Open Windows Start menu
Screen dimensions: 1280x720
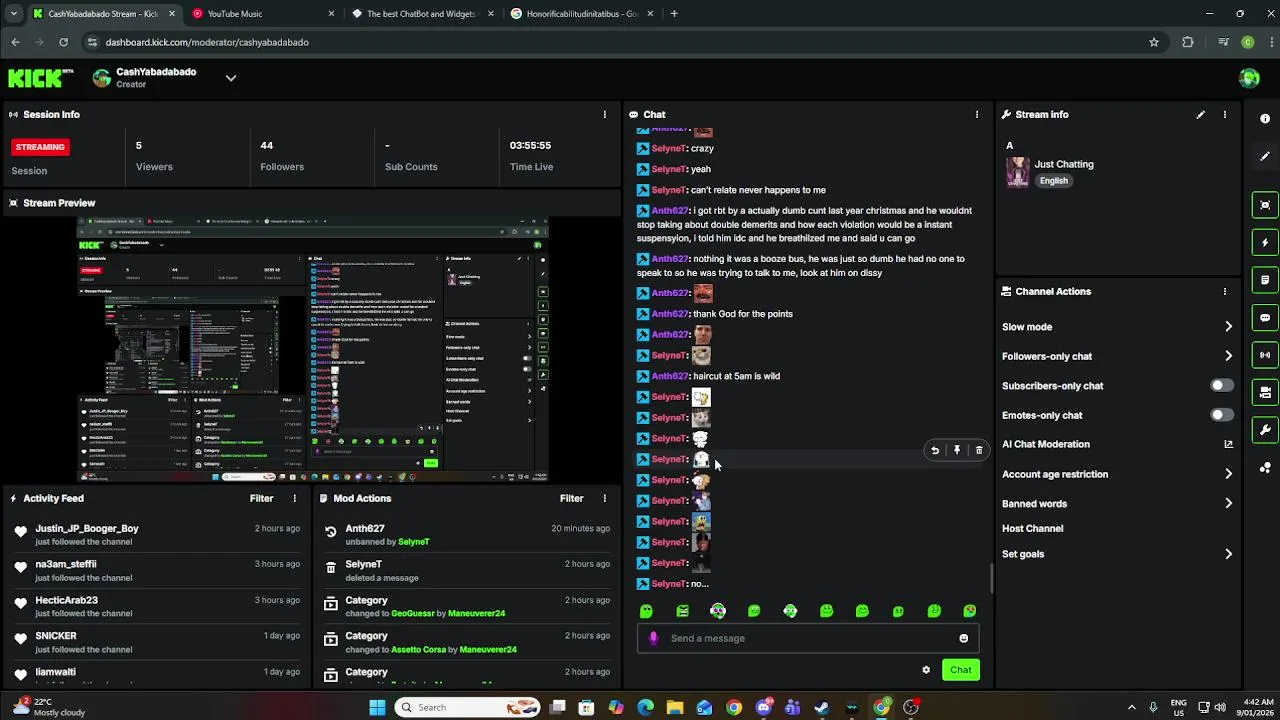pos(377,707)
